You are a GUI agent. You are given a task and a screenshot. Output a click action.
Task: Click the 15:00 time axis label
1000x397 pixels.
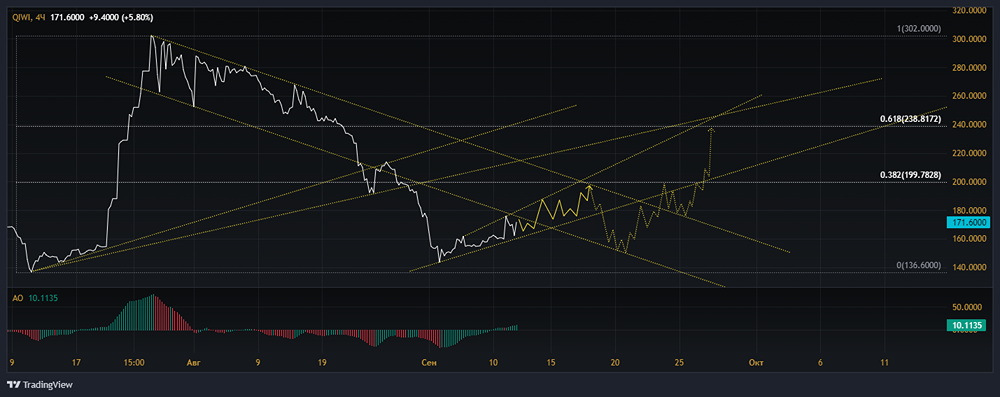[133, 363]
